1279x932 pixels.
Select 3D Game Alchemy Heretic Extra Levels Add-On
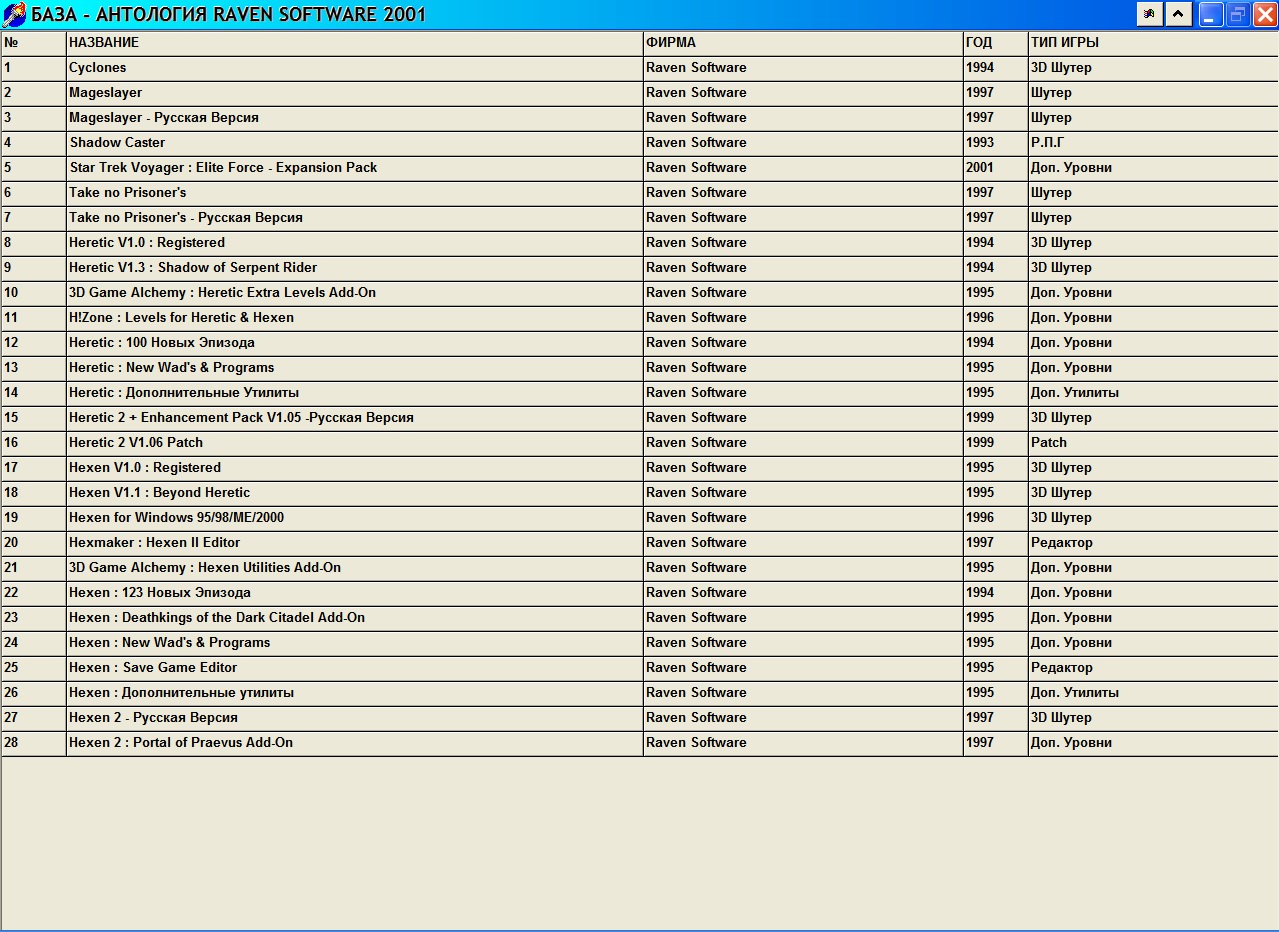click(223, 293)
